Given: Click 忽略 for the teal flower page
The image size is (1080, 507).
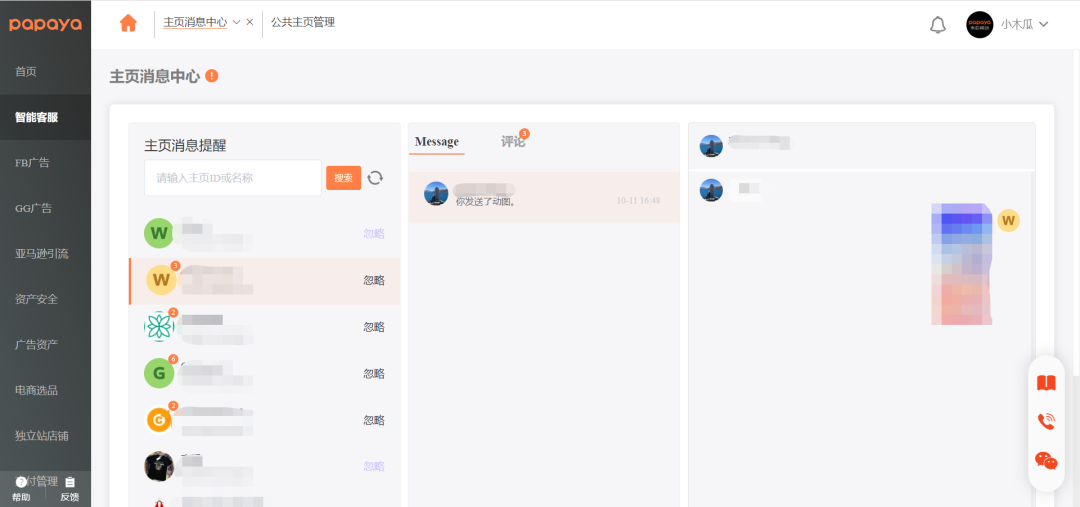Looking at the screenshot, I should click(374, 327).
